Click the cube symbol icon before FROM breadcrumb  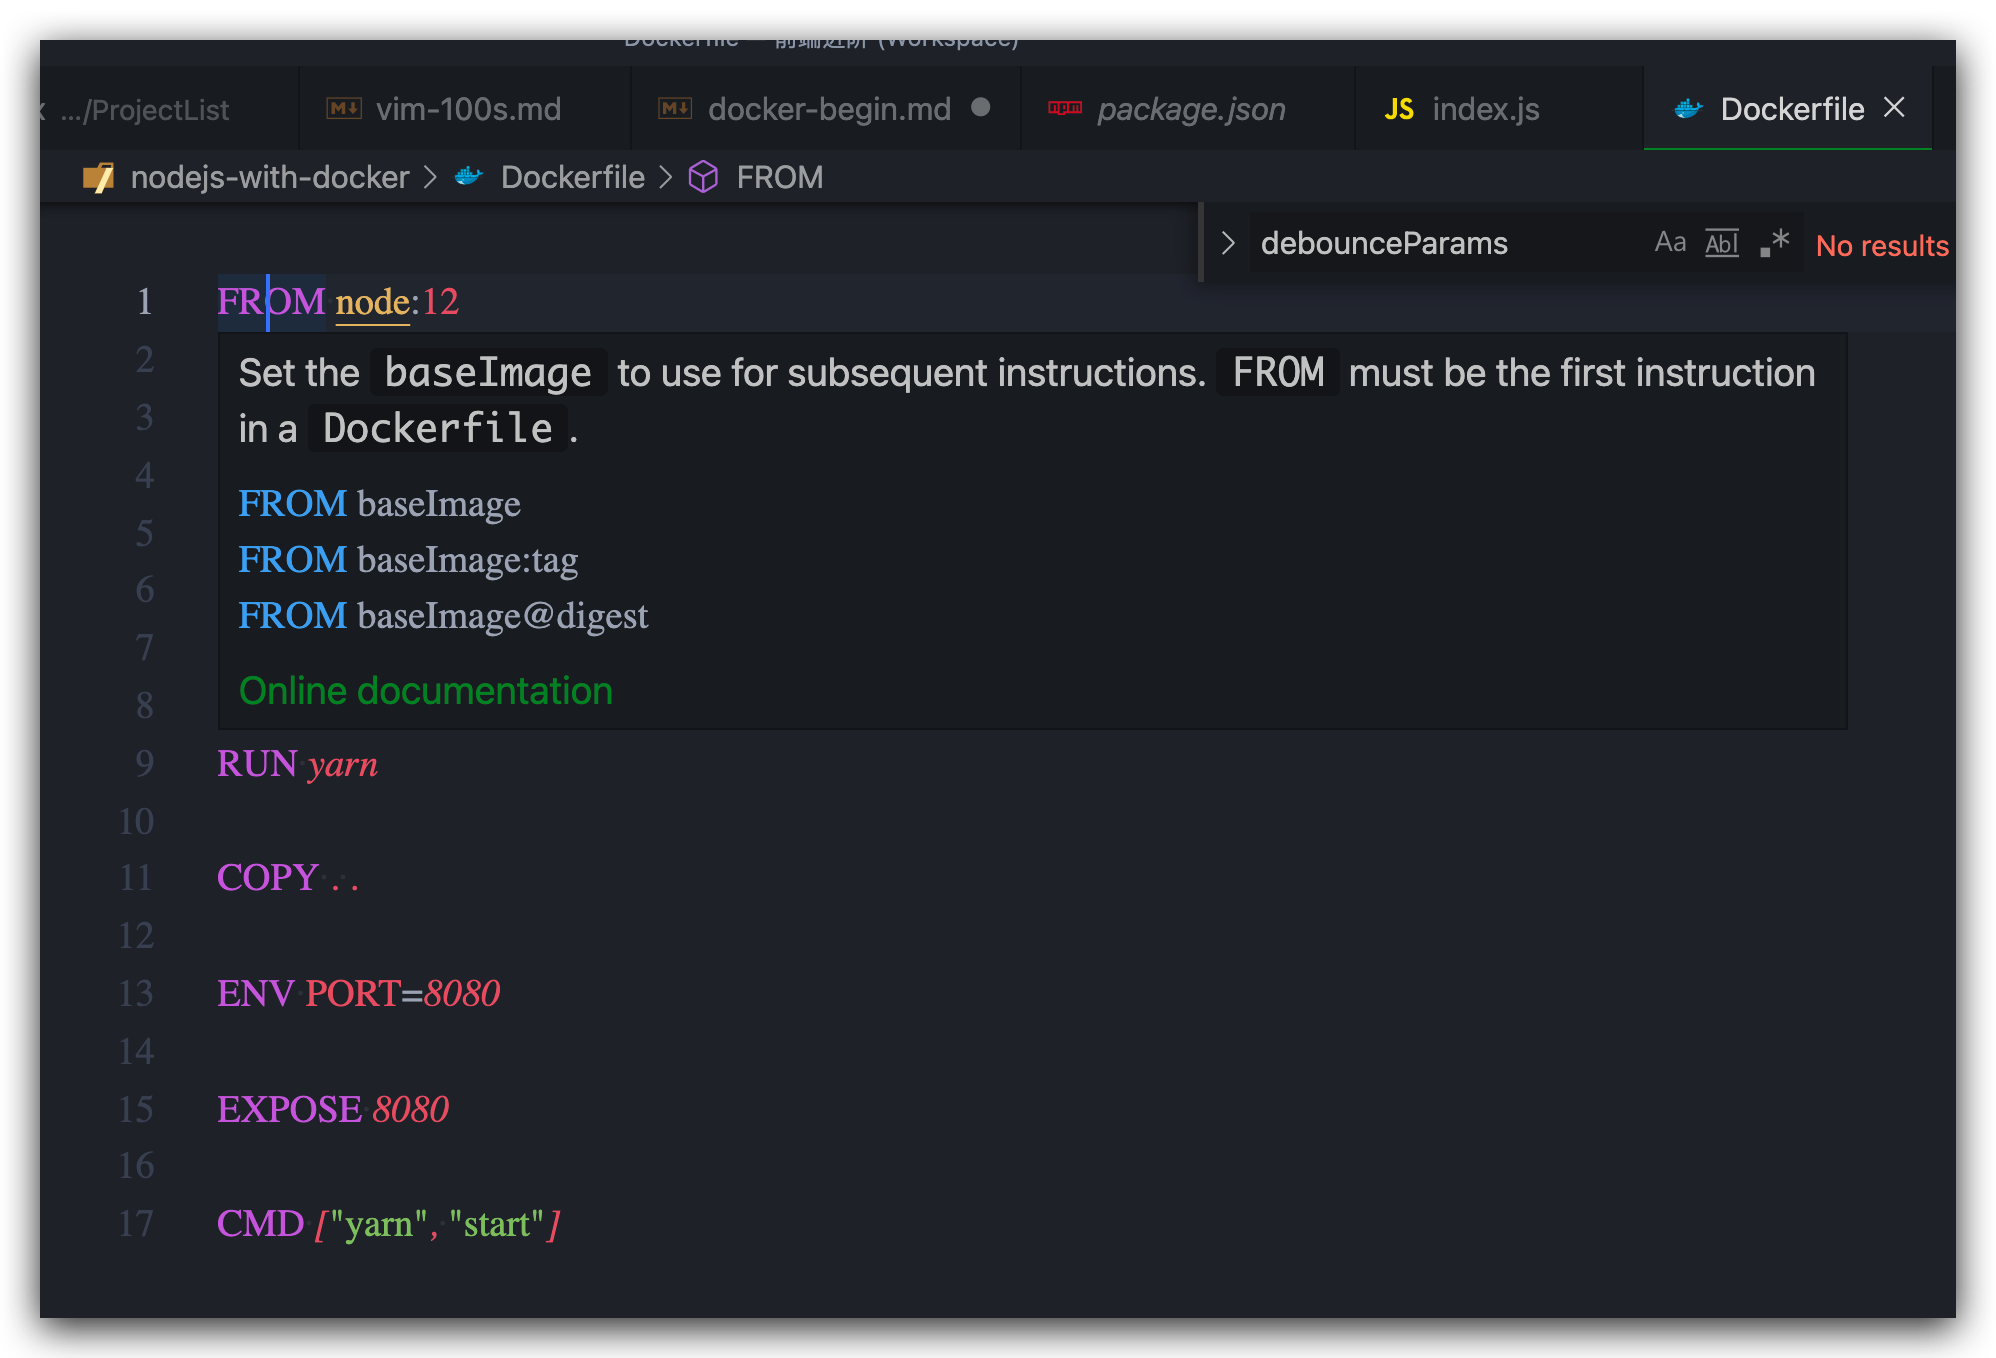(x=704, y=177)
